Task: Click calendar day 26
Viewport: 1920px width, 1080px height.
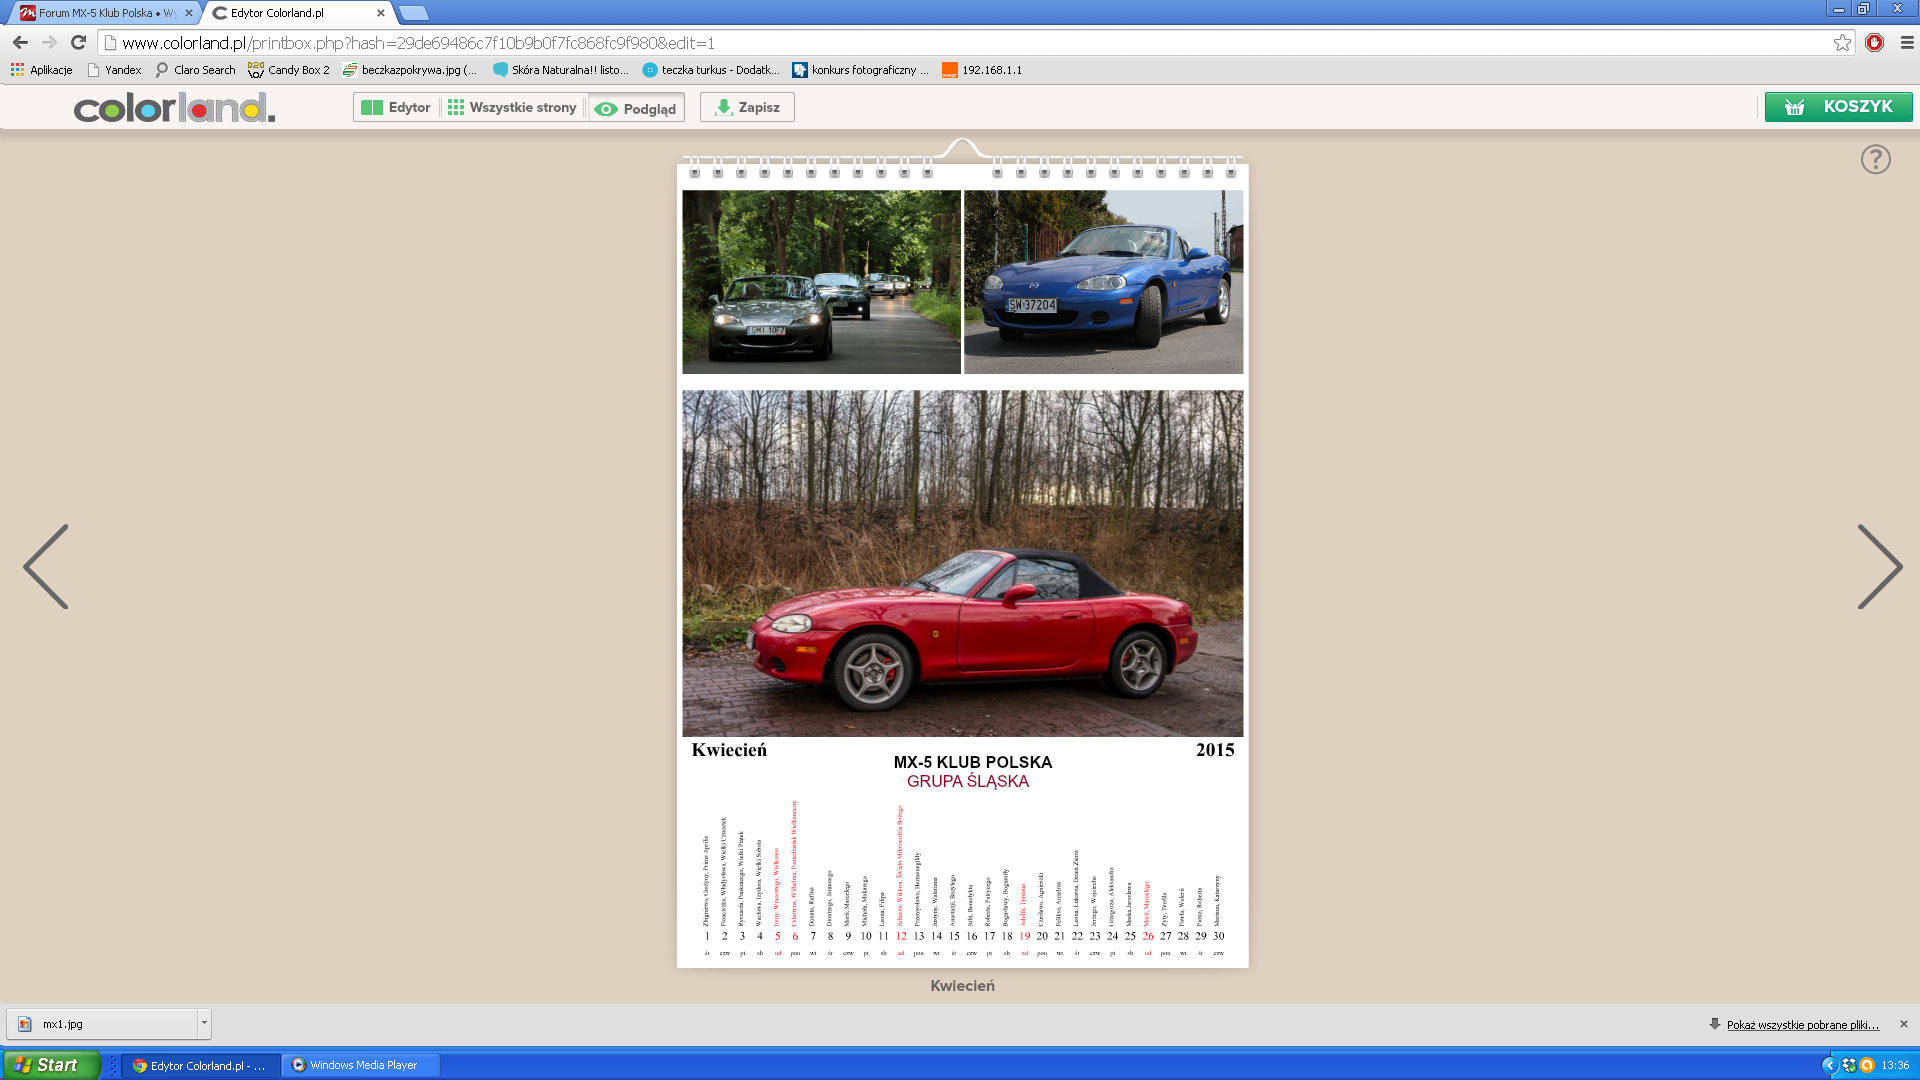Action: (1148, 936)
